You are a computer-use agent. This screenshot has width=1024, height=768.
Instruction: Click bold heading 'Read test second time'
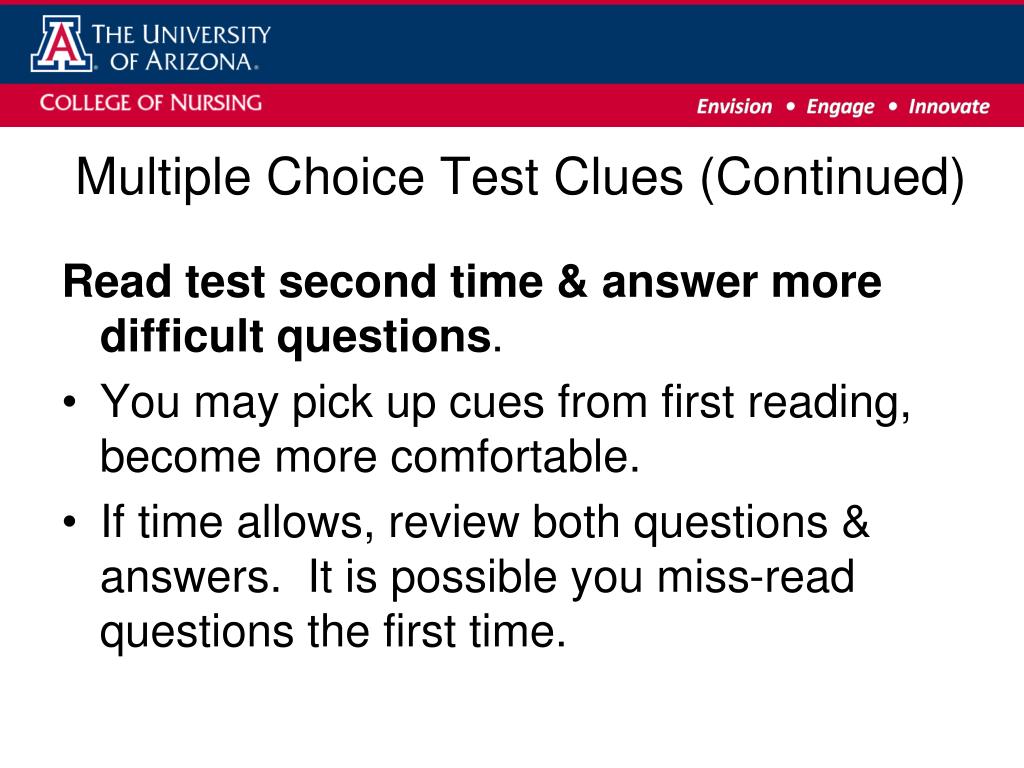point(302,281)
